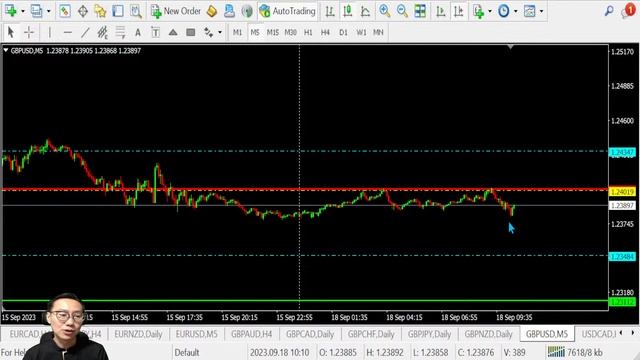Select the Cursor arrow tool
Screen dimensions: 640x360
[11, 32]
